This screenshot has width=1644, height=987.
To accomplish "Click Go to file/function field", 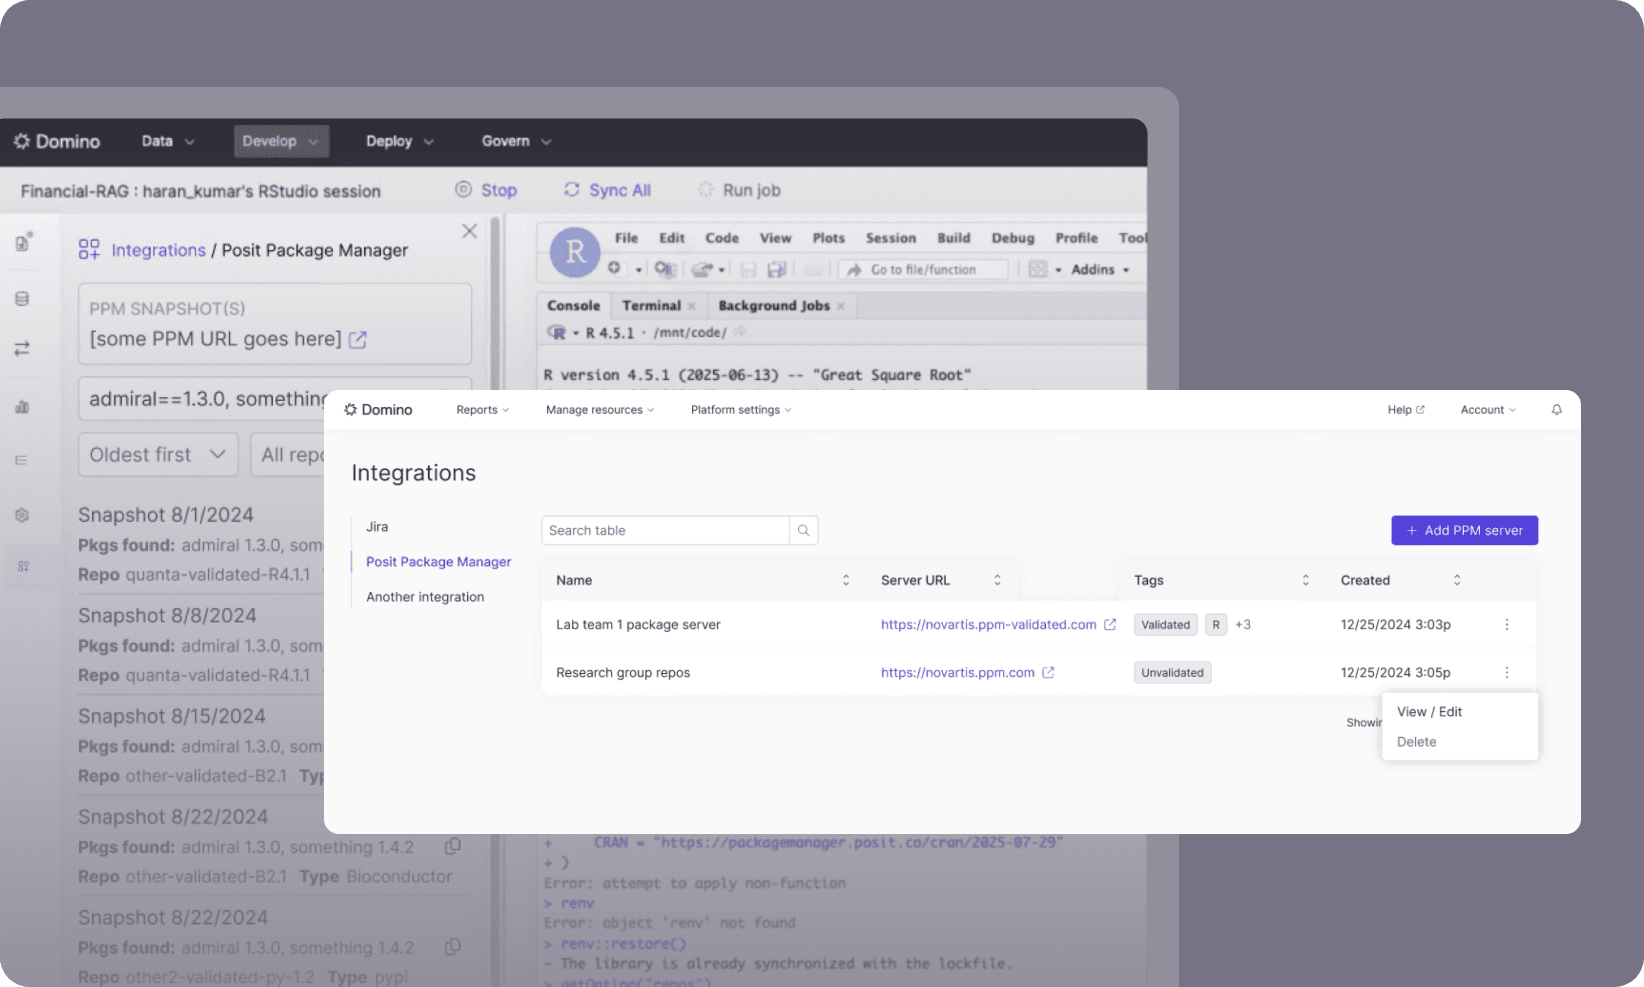I will tap(923, 270).
